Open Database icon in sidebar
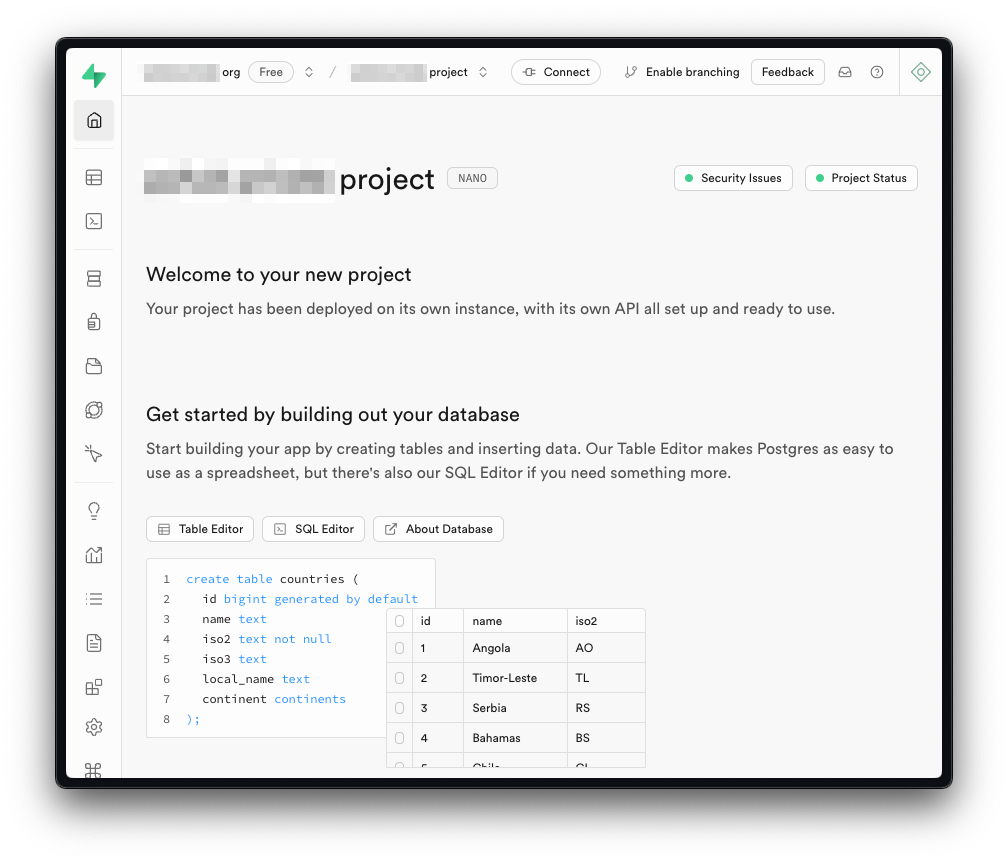The height and width of the screenshot is (862, 1008). click(94, 279)
